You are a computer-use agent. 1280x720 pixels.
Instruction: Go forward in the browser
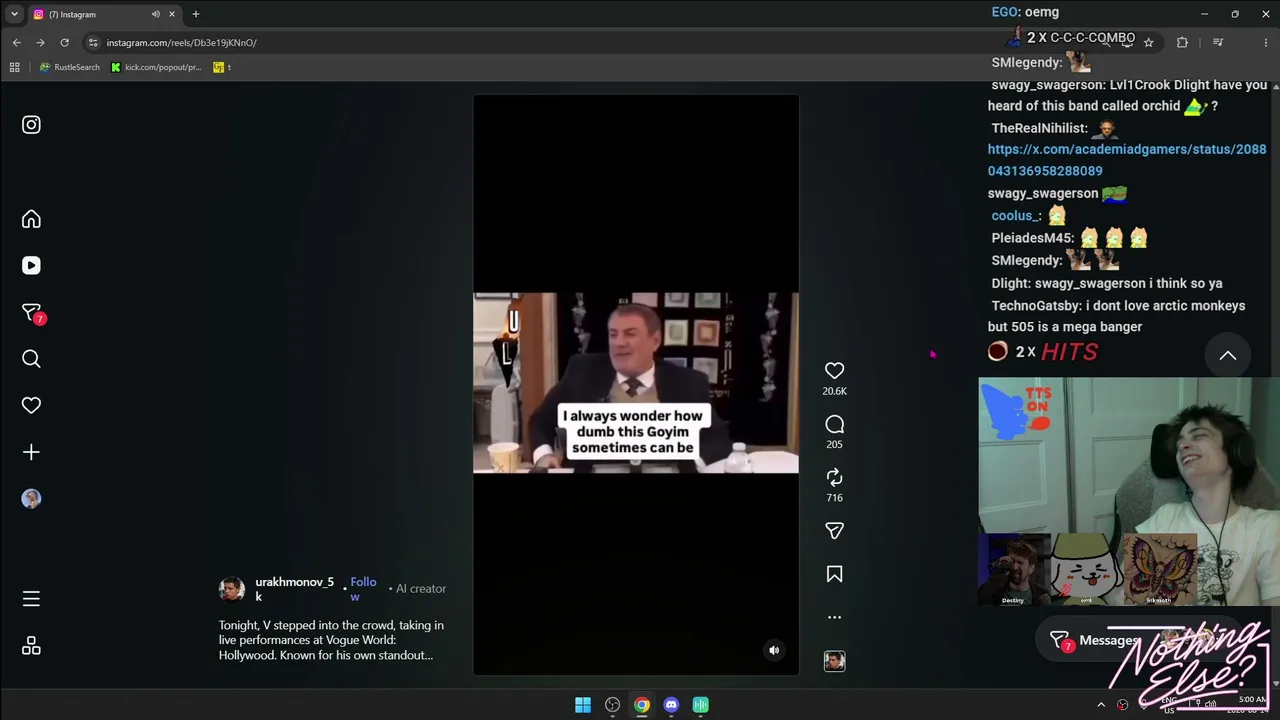[40, 42]
